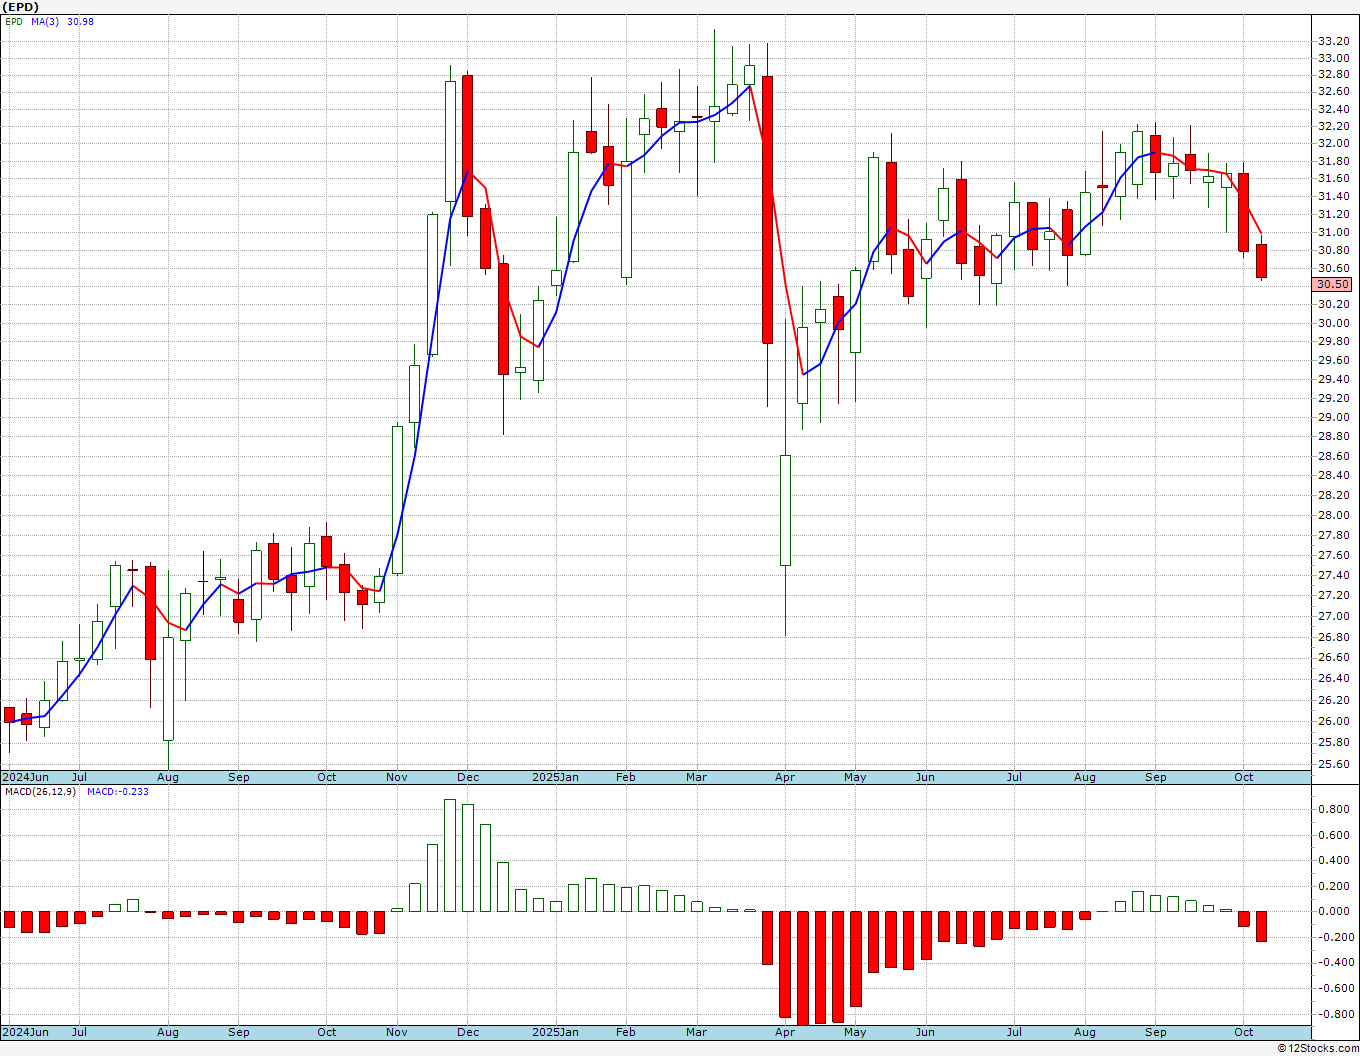Click the 0.000 MACD axis label
Viewport: 1360px width, 1056px height.
[x=1336, y=911]
